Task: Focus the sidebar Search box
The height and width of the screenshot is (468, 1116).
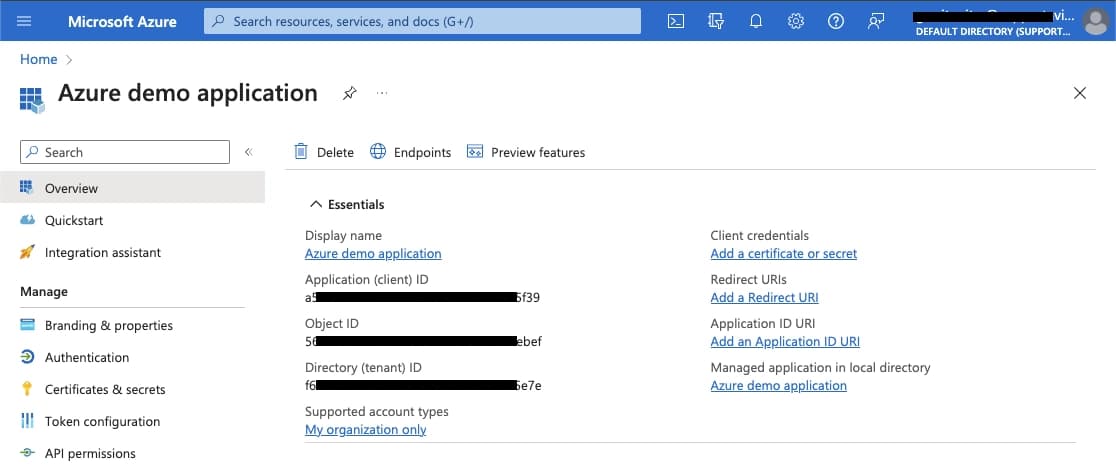Action: pyautogui.click(x=125, y=152)
